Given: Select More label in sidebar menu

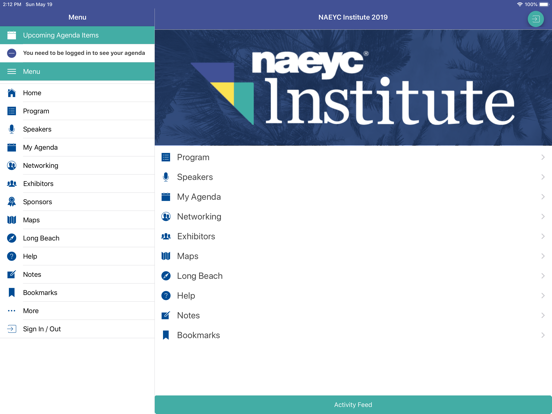Looking at the screenshot, I should click(31, 311).
